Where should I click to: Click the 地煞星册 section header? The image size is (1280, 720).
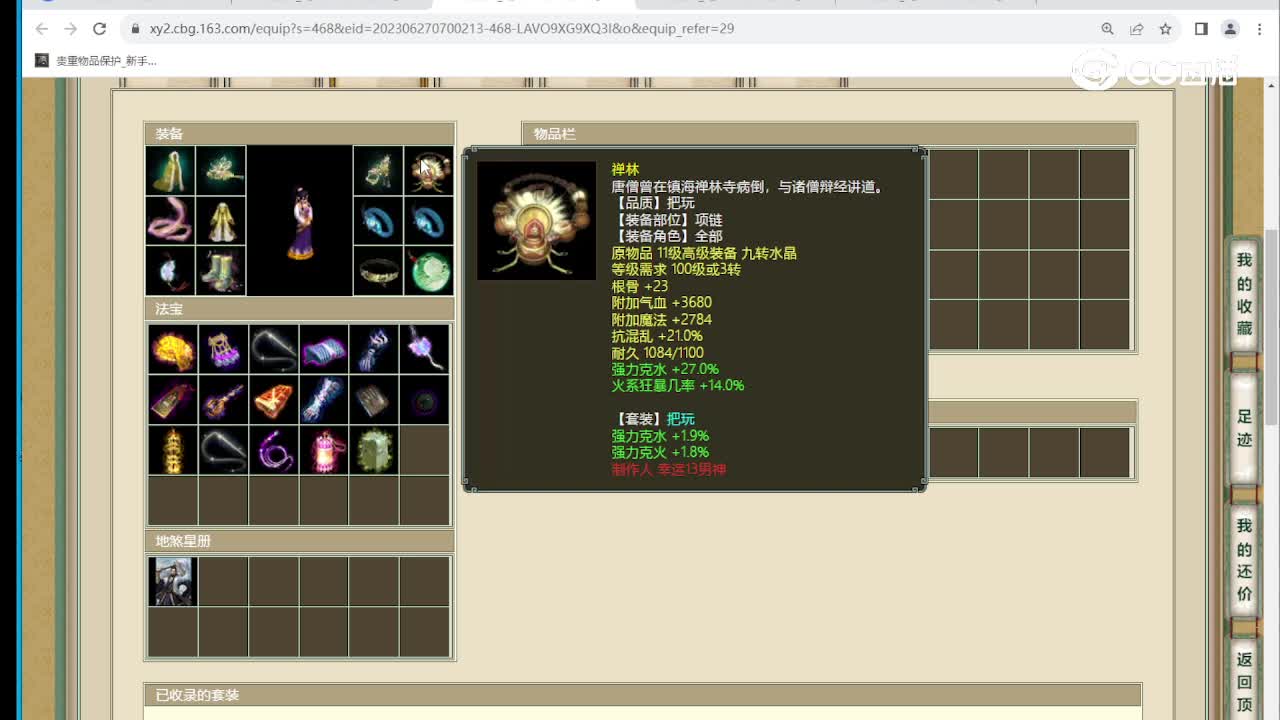300,541
